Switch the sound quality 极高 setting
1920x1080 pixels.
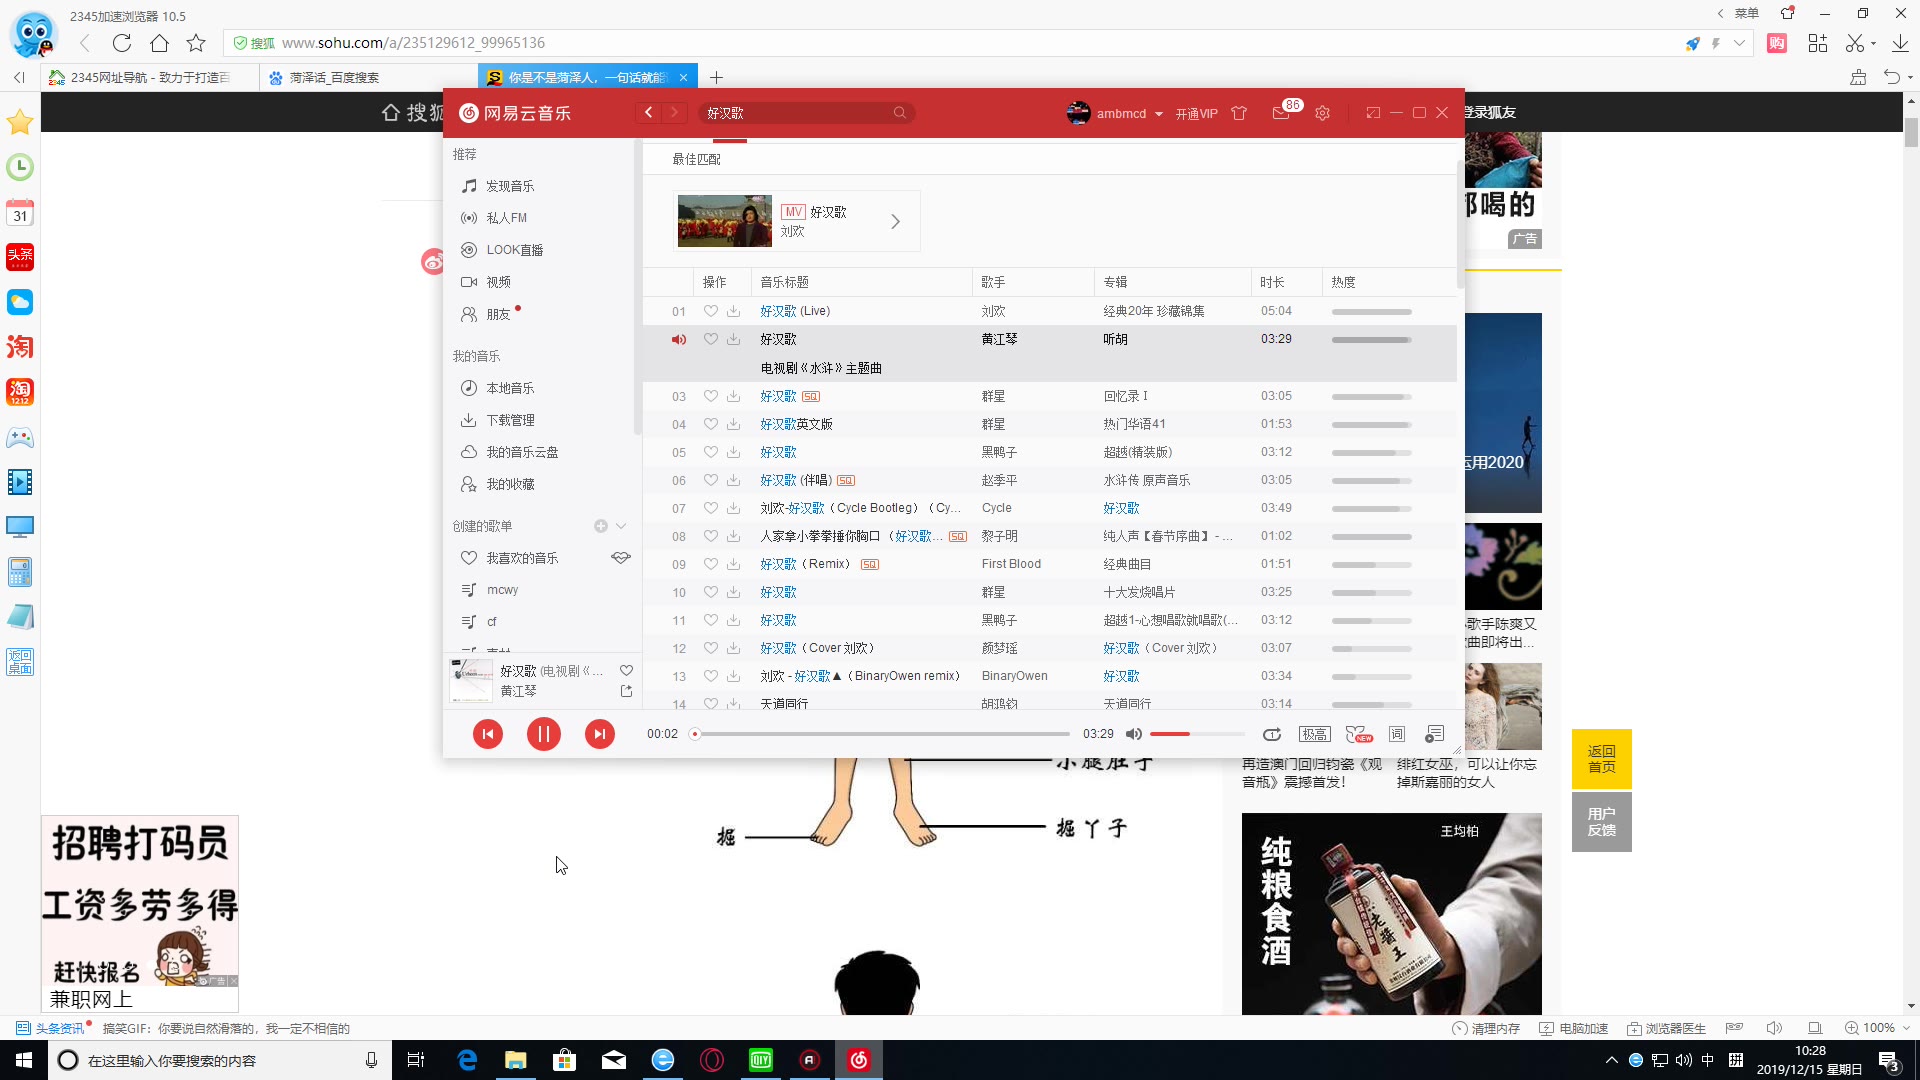1314,734
